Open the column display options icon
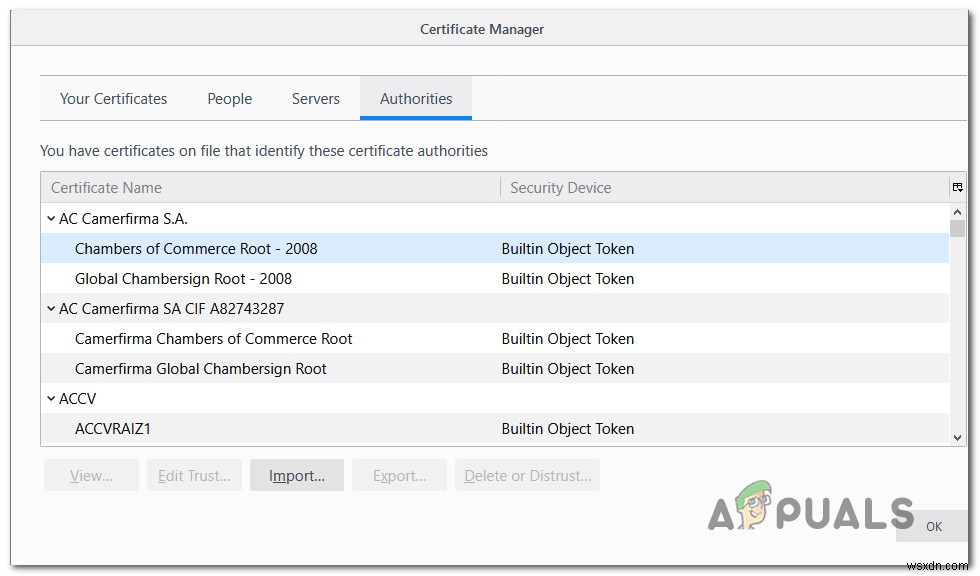 tap(958, 186)
